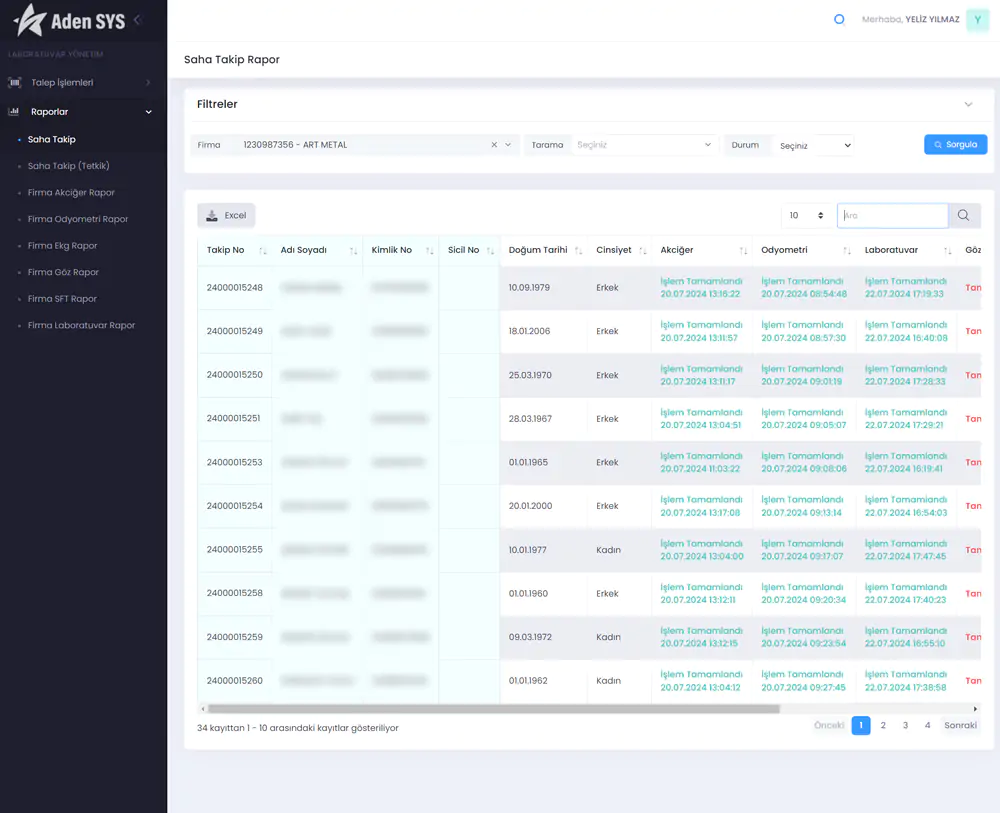Change the page size selector showing 10
Screen dimensions: 1000x813
point(807,216)
